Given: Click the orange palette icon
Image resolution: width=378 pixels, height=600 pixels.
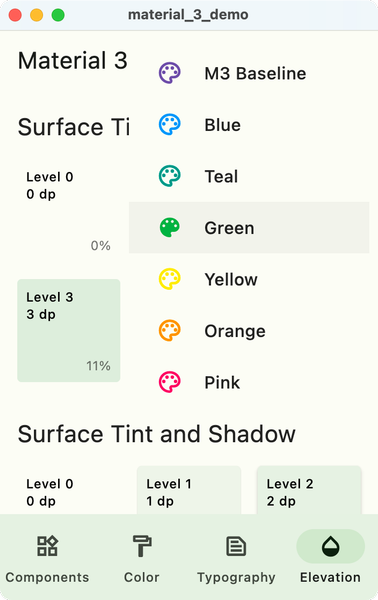Looking at the screenshot, I should coord(169,331).
